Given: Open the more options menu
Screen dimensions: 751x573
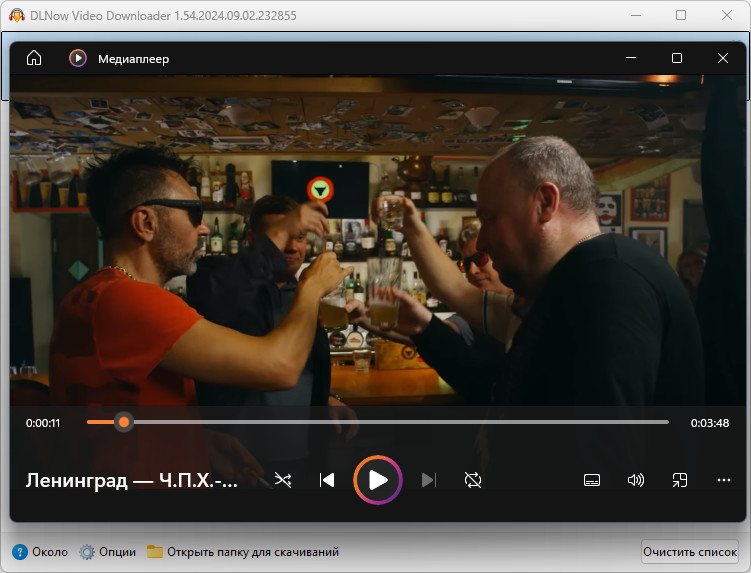Looking at the screenshot, I should (724, 480).
